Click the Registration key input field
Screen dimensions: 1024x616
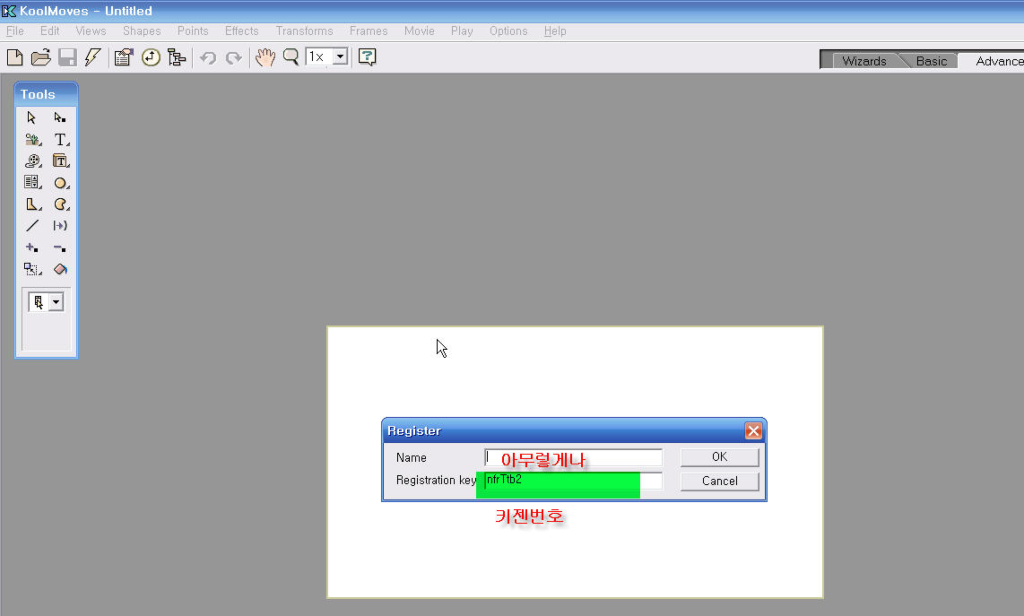click(x=573, y=481)
